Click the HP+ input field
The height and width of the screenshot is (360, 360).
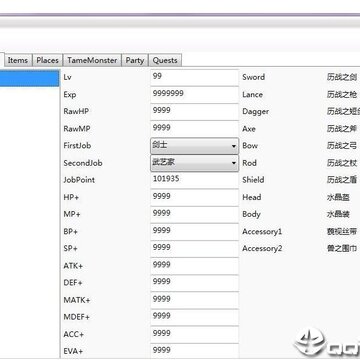point(195,197)
